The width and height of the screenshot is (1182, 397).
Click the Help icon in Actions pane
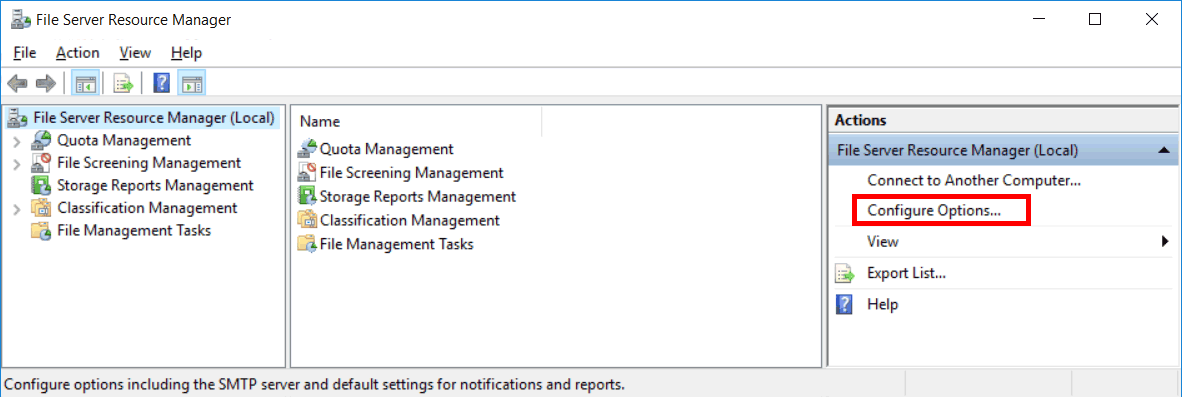click(845, 305)
